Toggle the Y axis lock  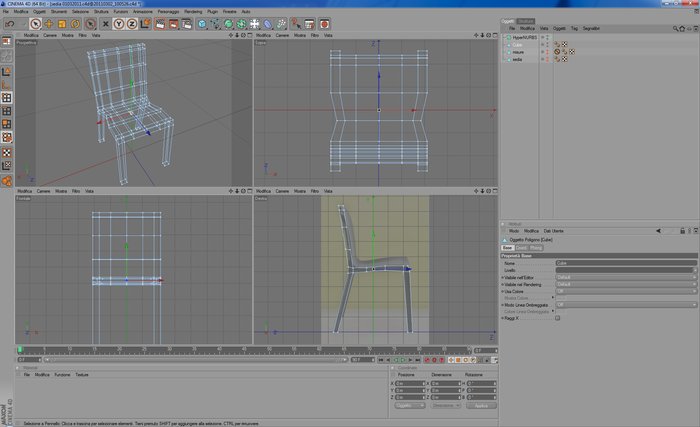click(119, 24)
